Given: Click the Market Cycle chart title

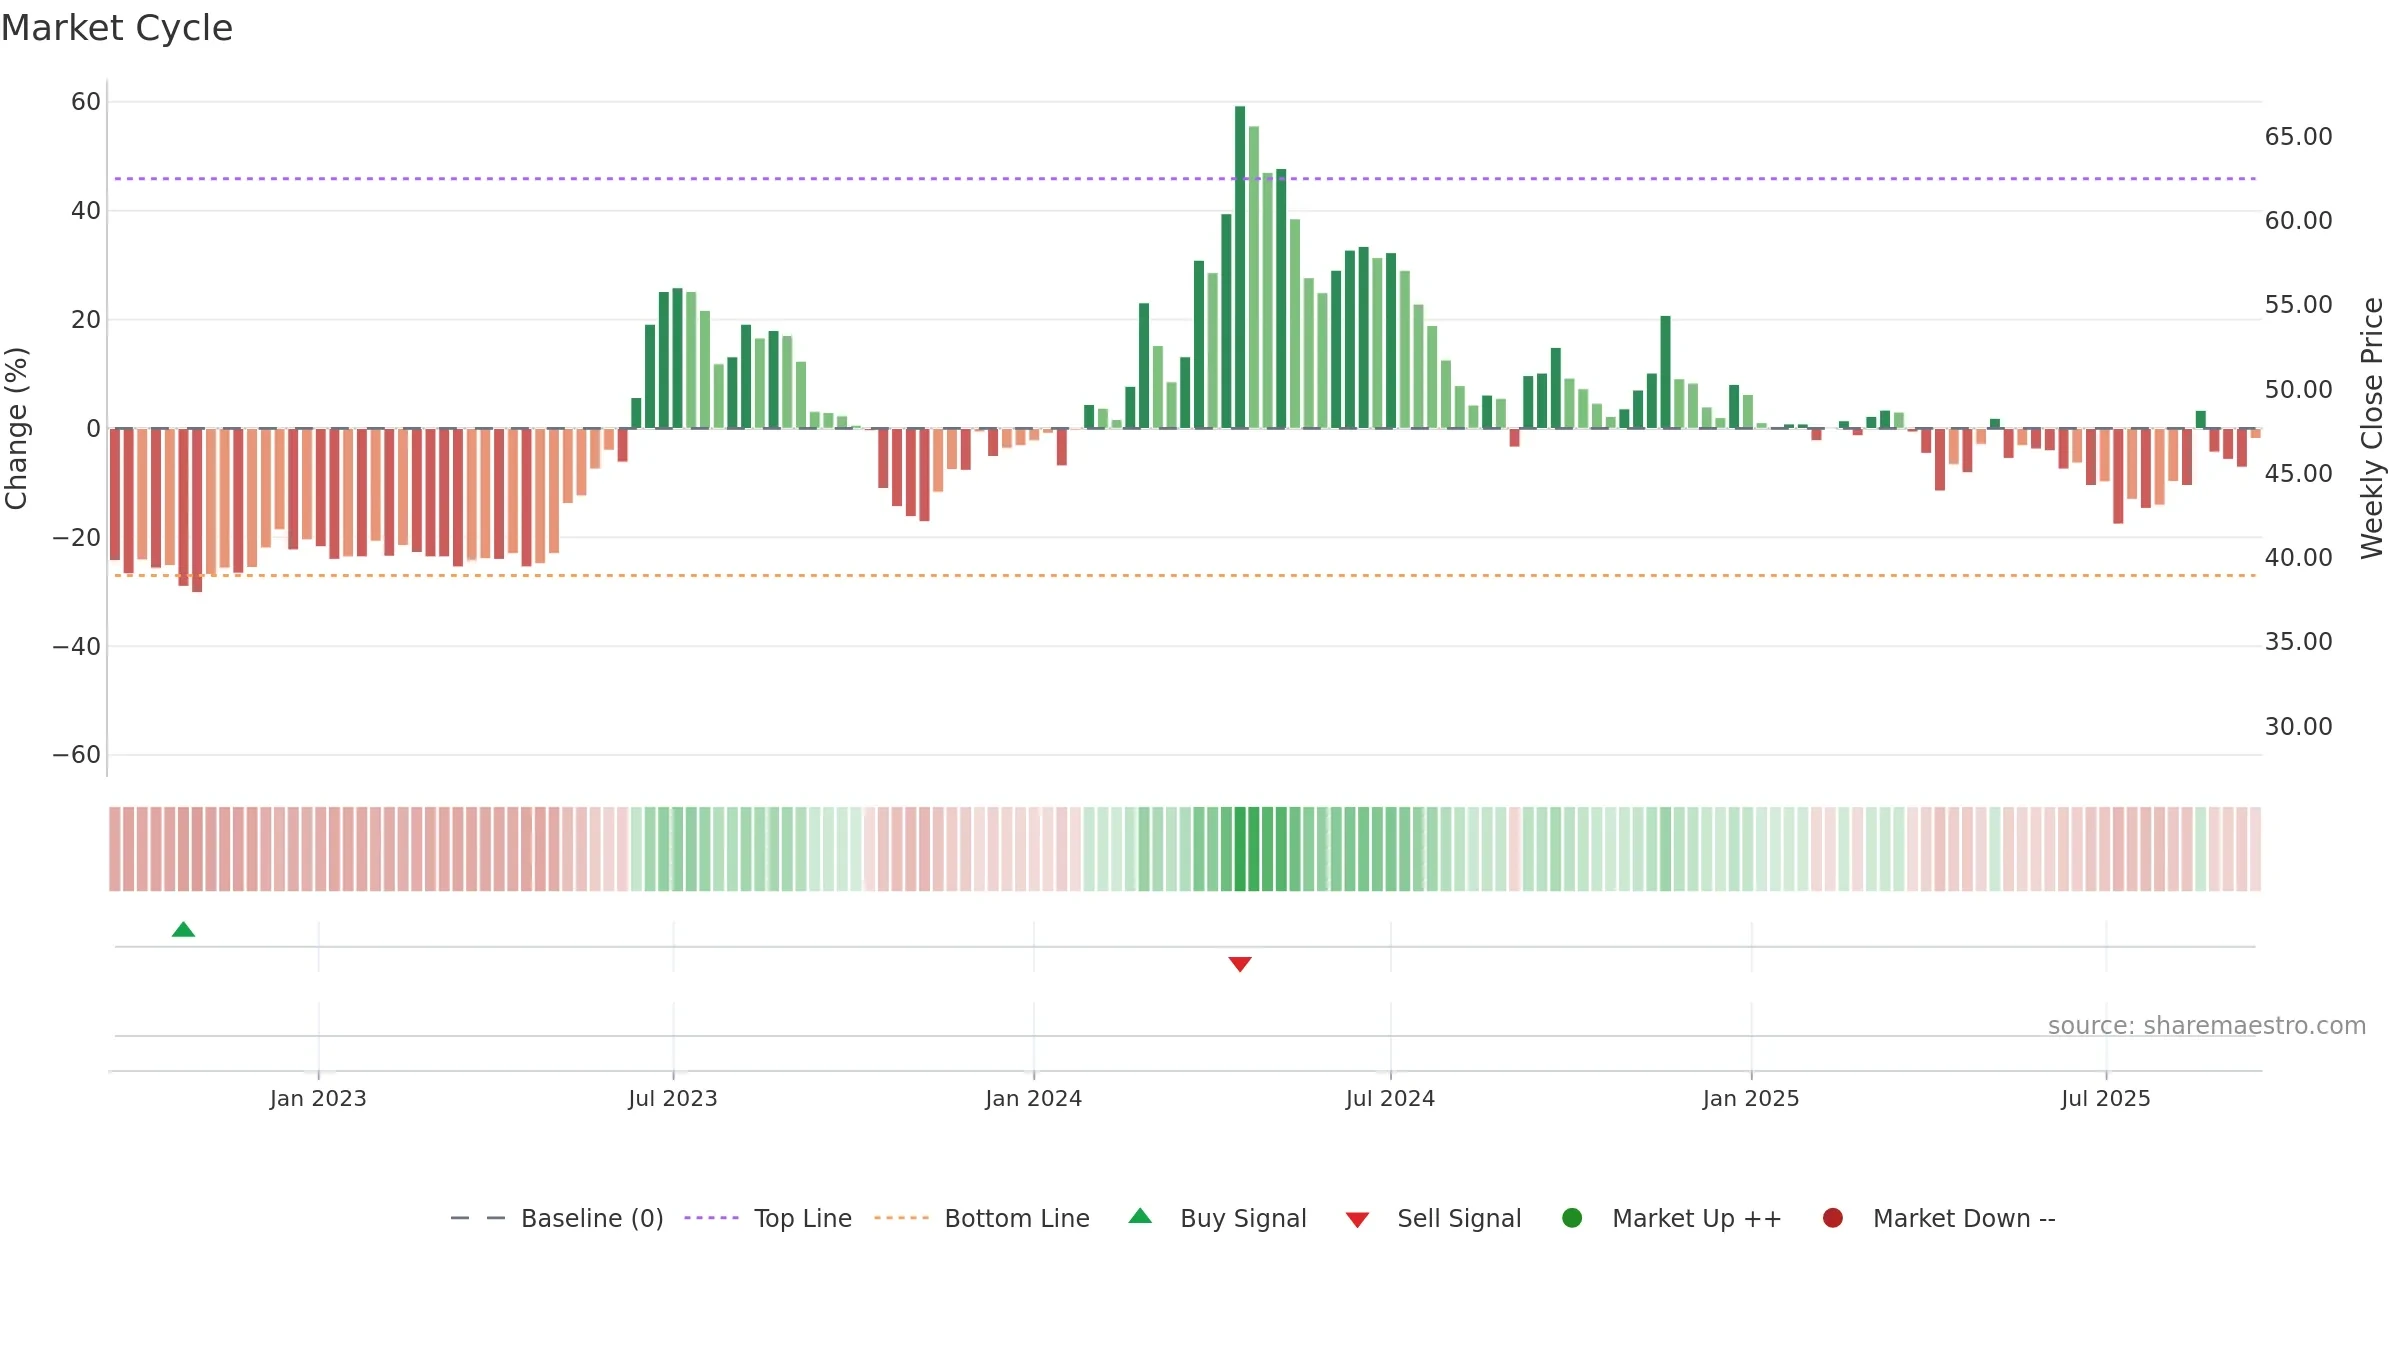Looking at the screenshot, I should pos(117,28).
